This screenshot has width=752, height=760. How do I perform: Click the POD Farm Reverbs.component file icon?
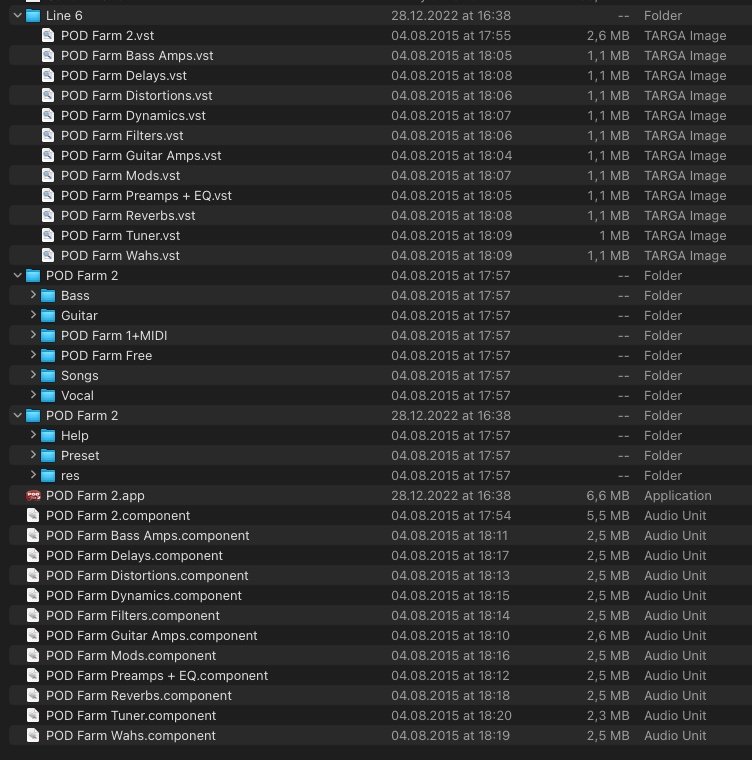[x=33, y=696]
